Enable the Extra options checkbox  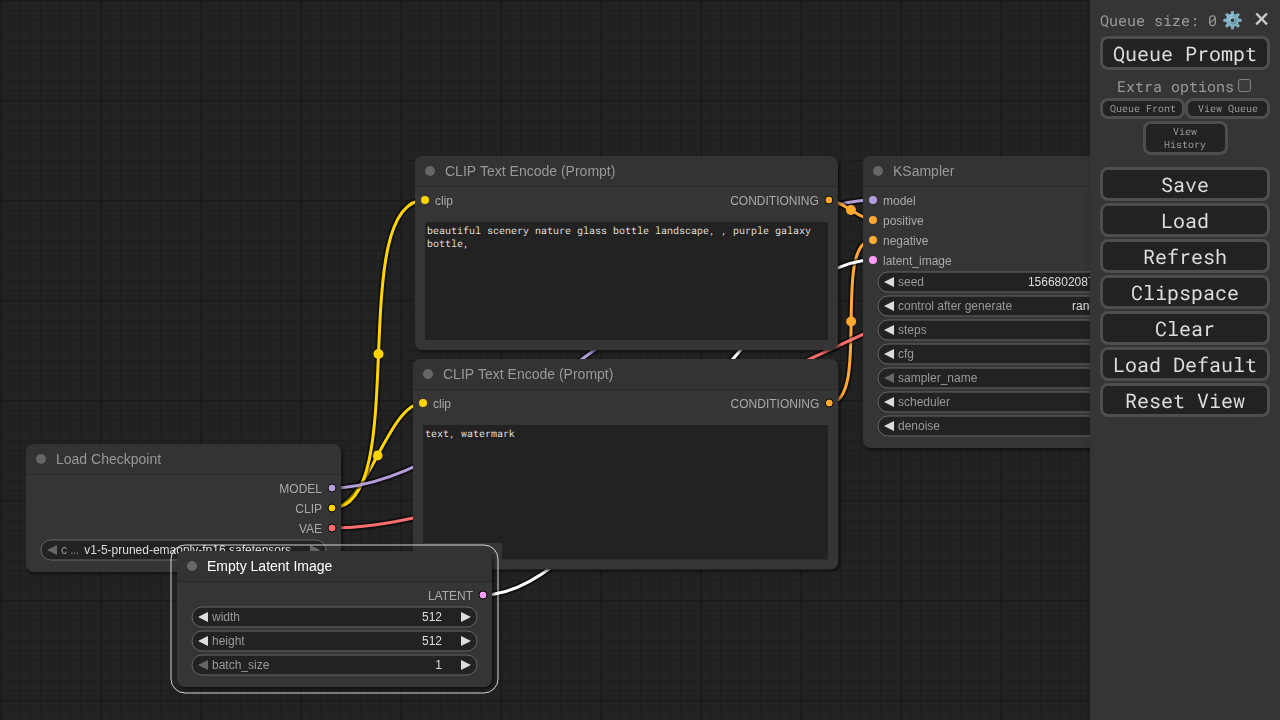coord(1244,86)
